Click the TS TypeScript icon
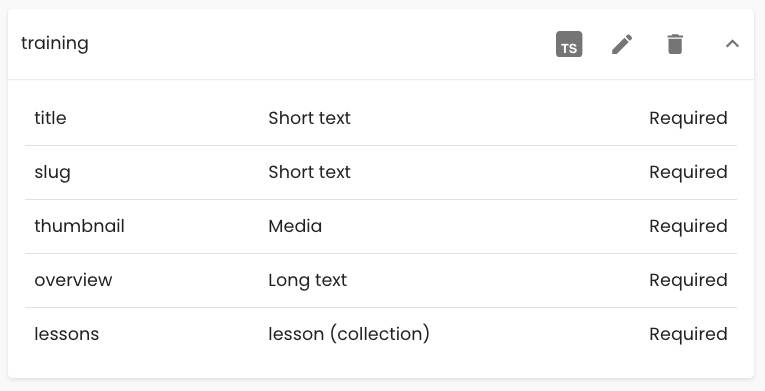765x391 pixels. [569, 44]
